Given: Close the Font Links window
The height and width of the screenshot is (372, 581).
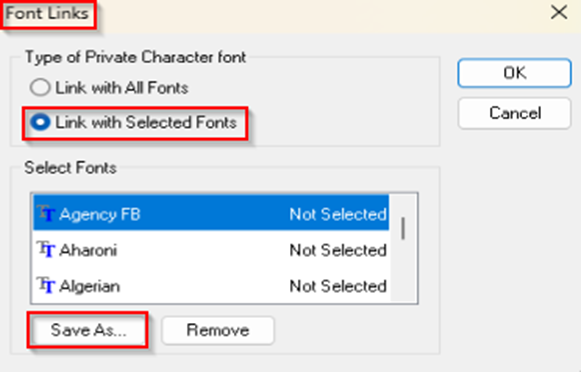Looking at the screenshot, I should click(x=559, y=13).
